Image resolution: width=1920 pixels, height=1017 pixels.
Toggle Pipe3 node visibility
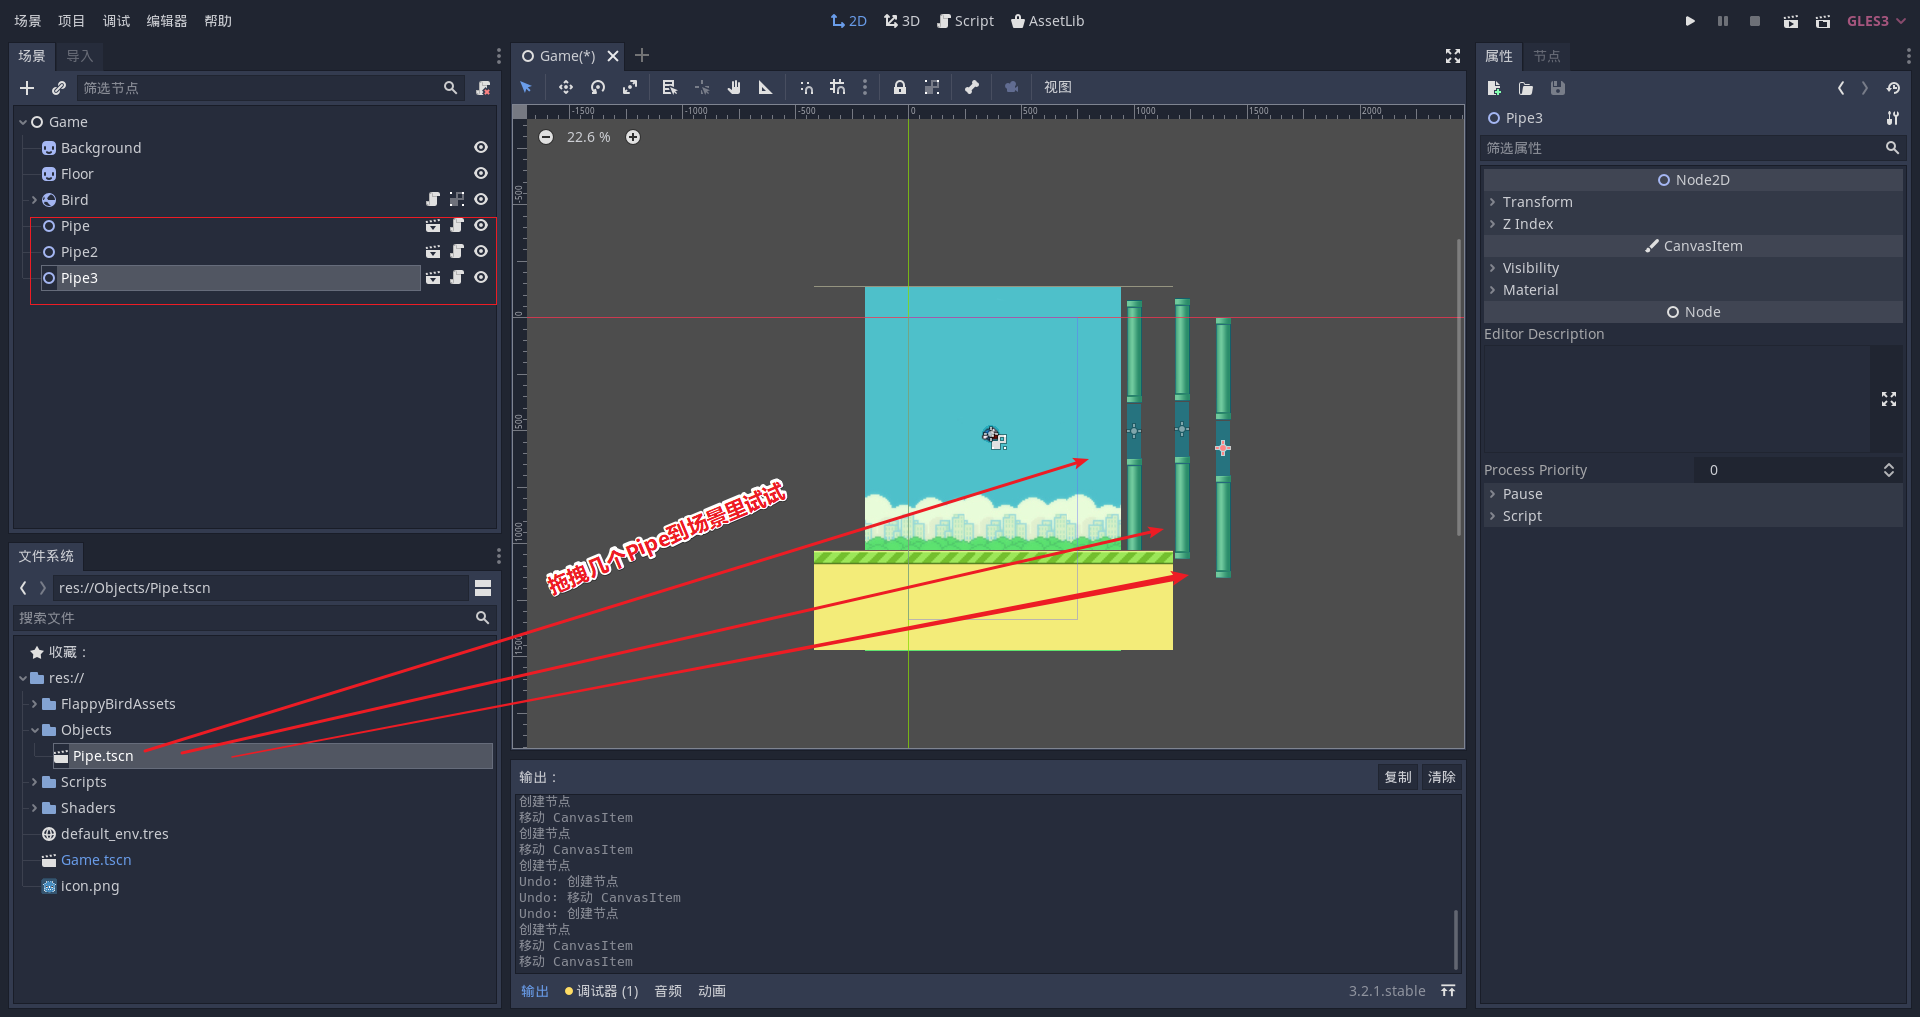481,277
